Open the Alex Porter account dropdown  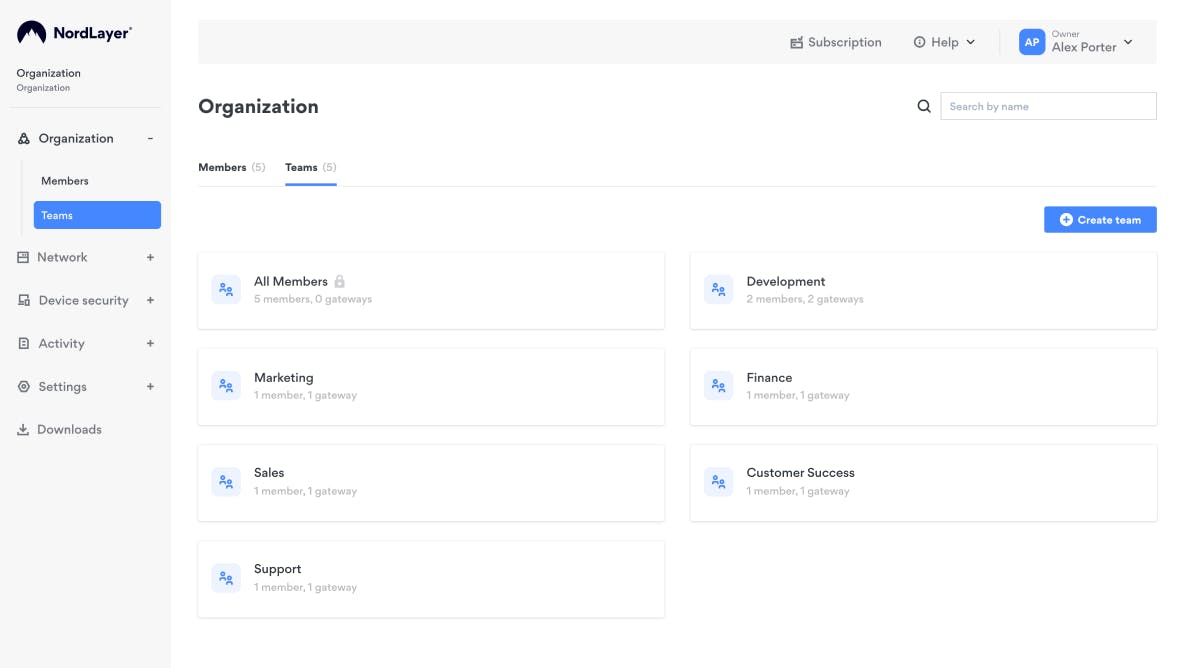coord(1128,42)
